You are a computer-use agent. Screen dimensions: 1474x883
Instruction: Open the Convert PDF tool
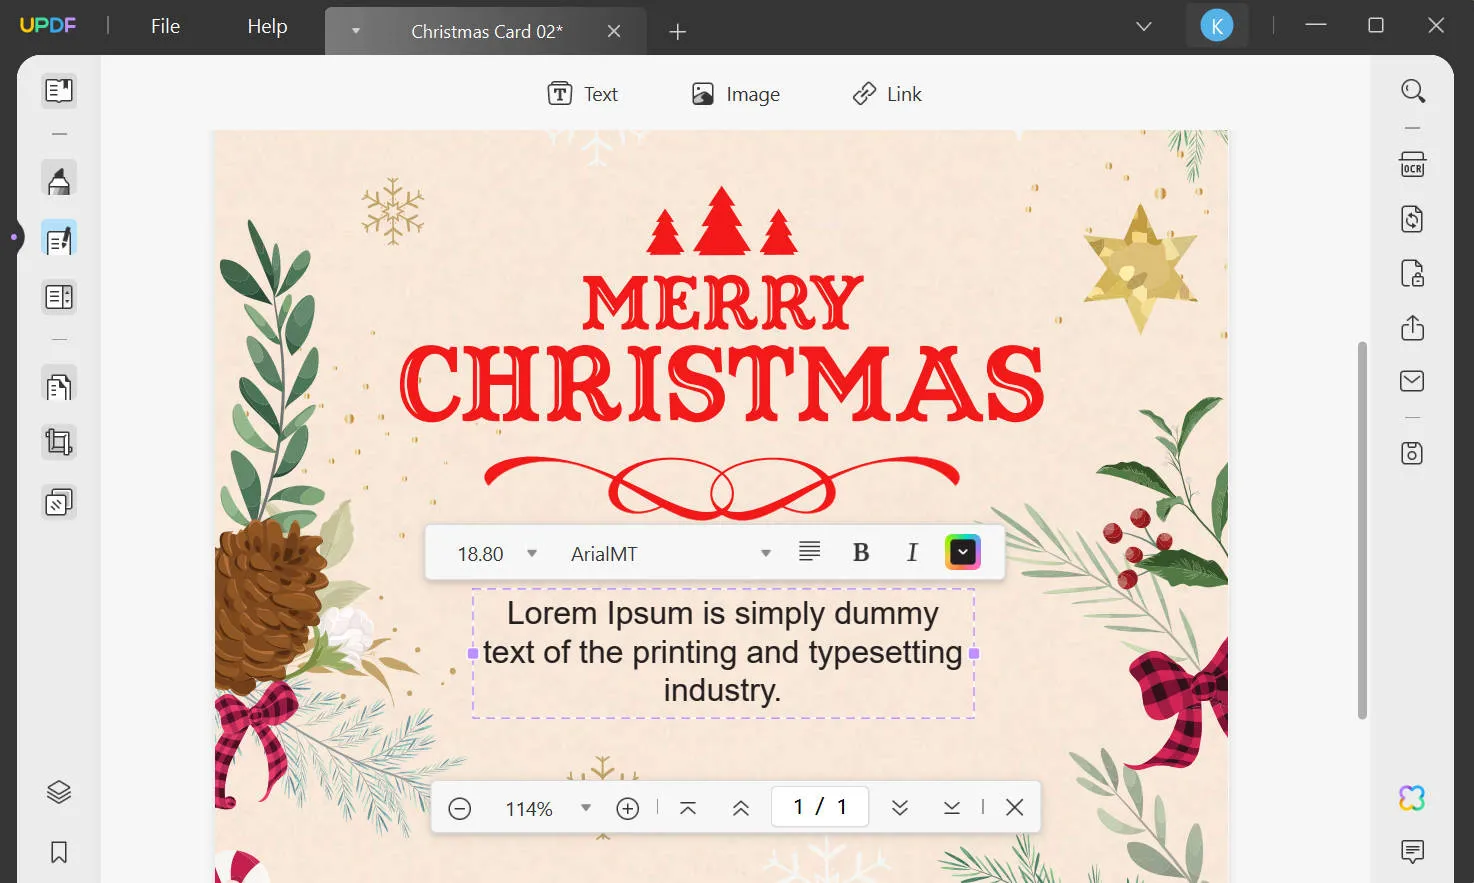pyautogui.click(x=1412, y=219)
